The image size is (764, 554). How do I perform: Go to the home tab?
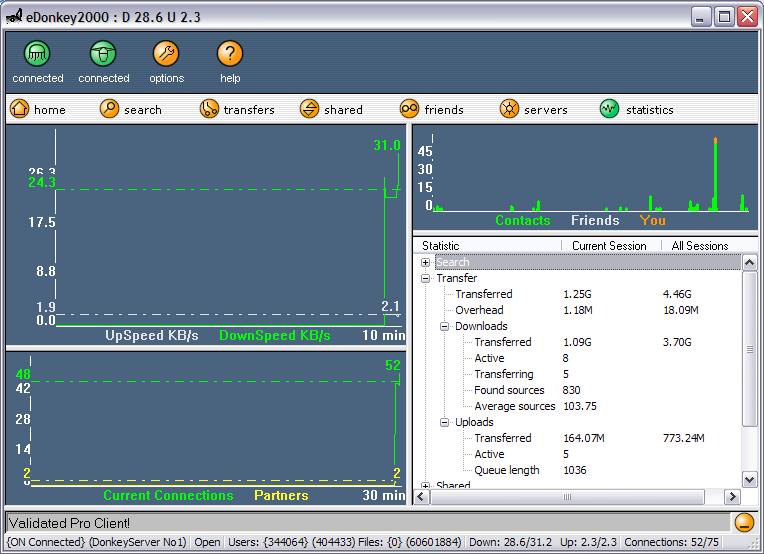(x=38, y=109)
